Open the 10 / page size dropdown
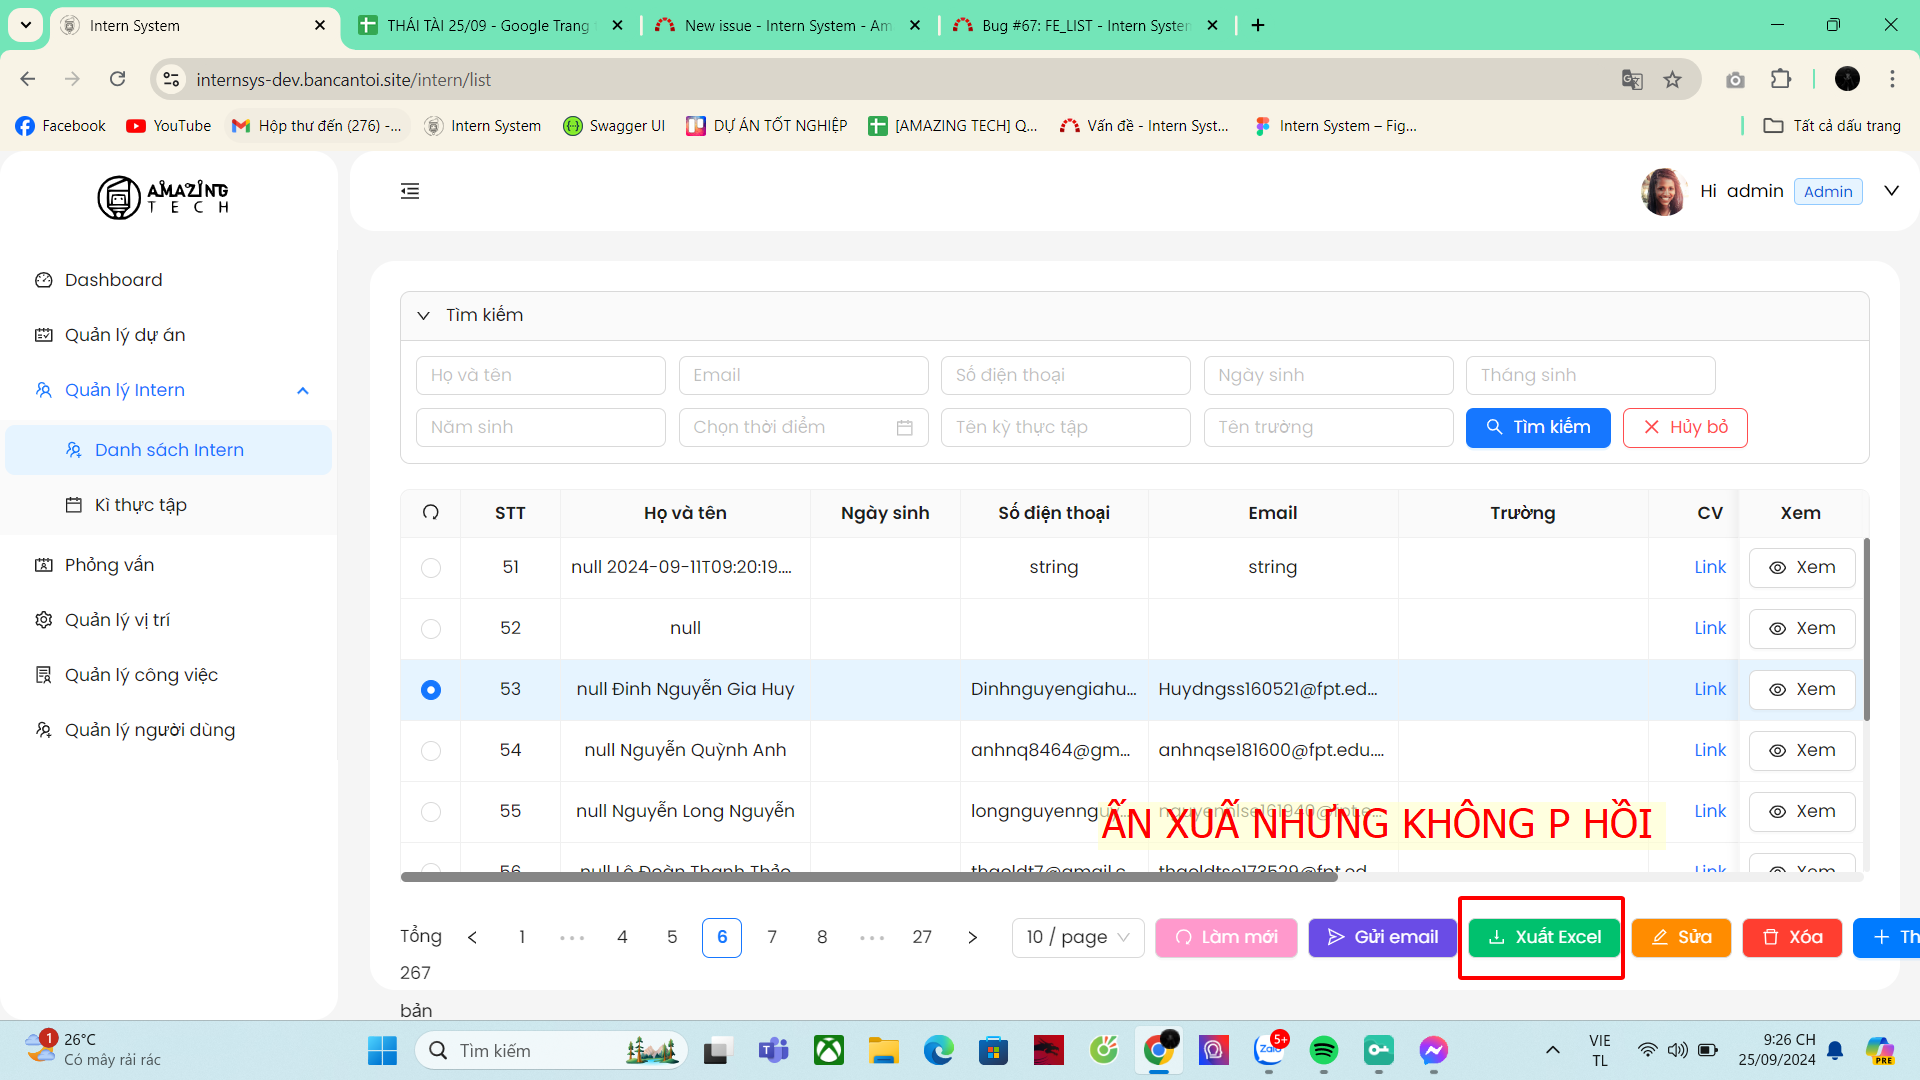The height and width of the screenshot is (1080, 1920). click(1078, 938)
